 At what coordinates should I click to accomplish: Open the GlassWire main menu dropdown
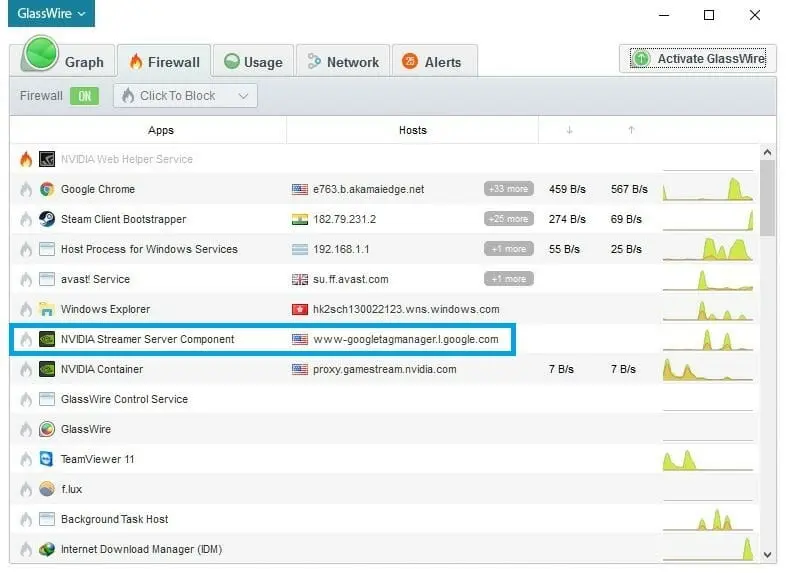coord(51,14)
